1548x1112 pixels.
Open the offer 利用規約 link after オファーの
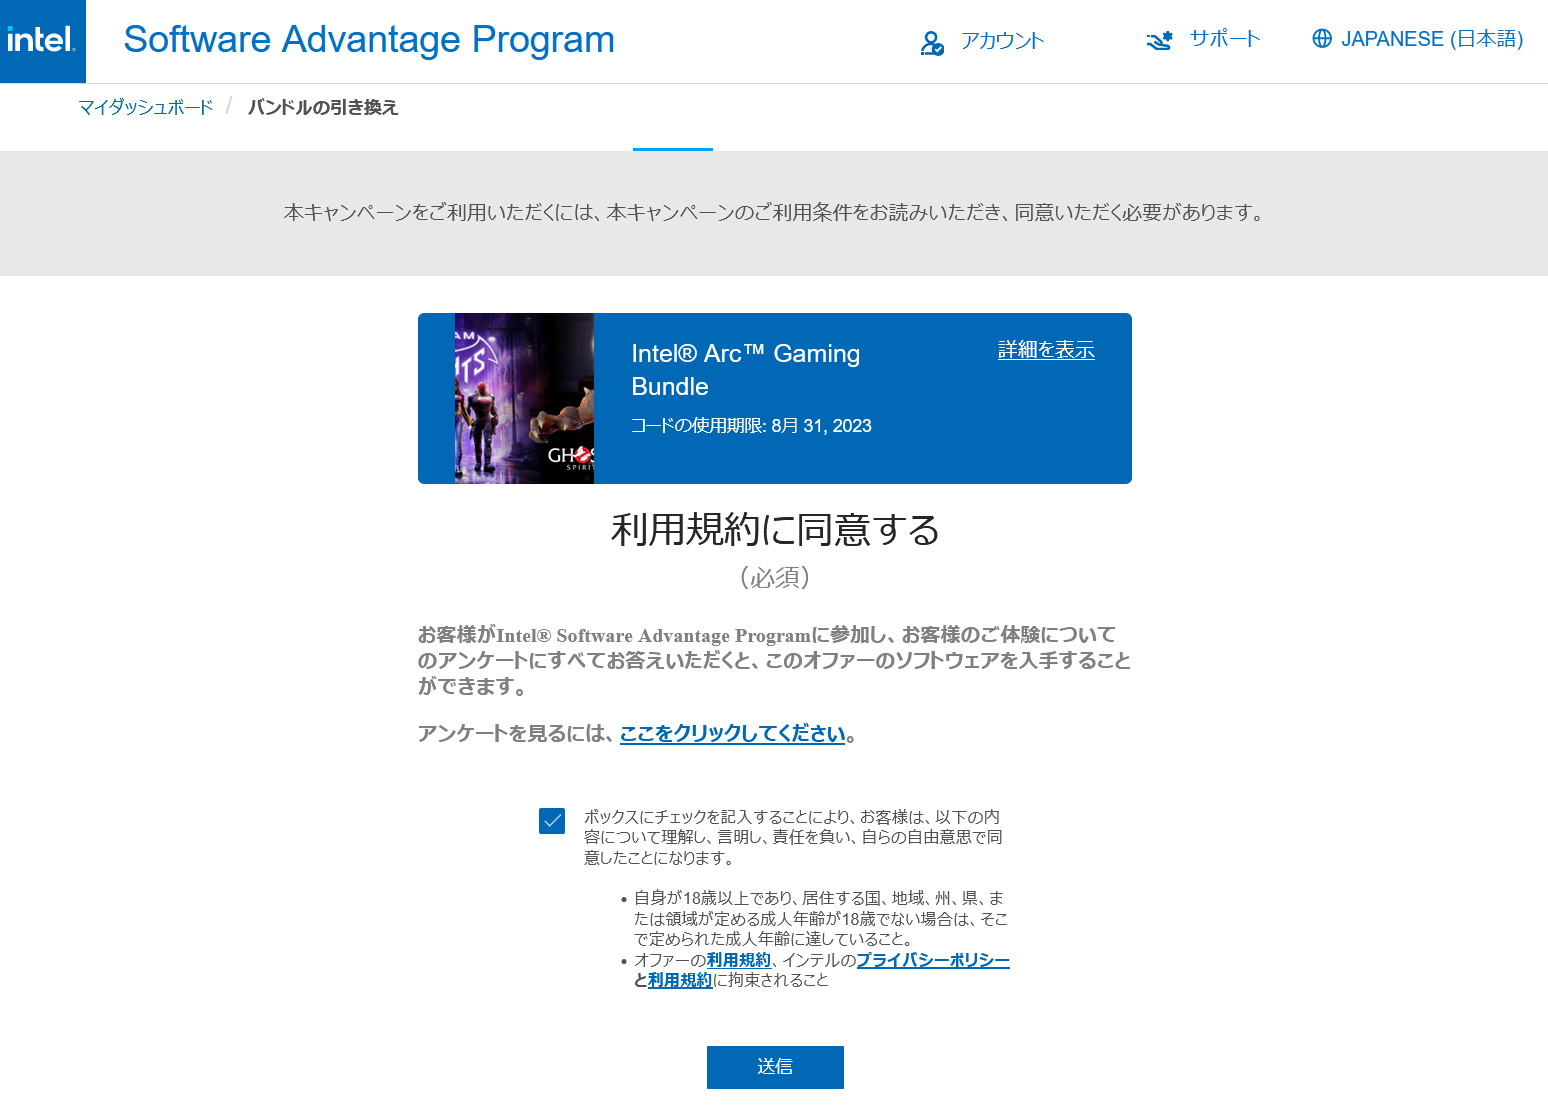739,960
